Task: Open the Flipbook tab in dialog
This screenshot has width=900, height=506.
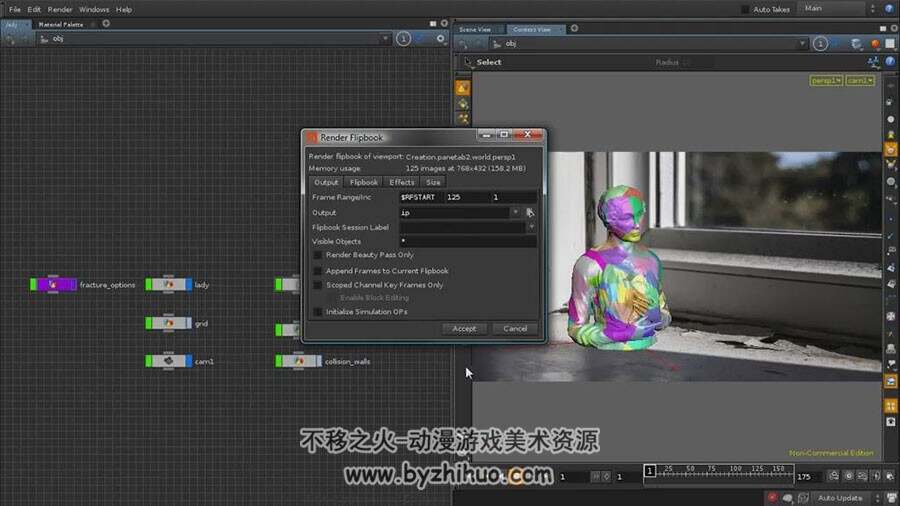Action: click(x=363, y=182)
